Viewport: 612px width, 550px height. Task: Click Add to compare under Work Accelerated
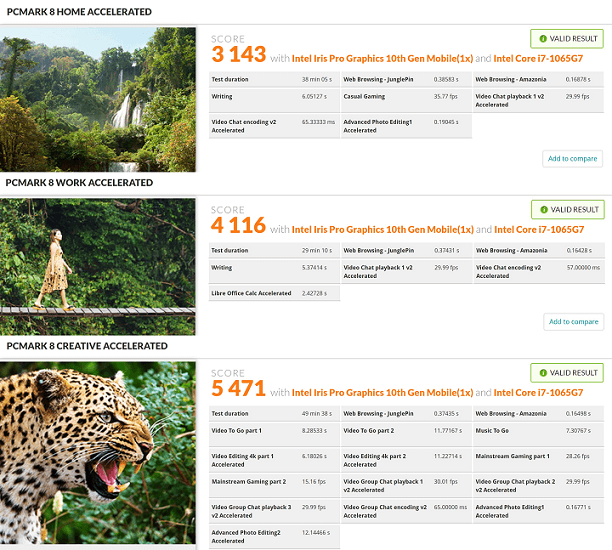click(574, 321)
